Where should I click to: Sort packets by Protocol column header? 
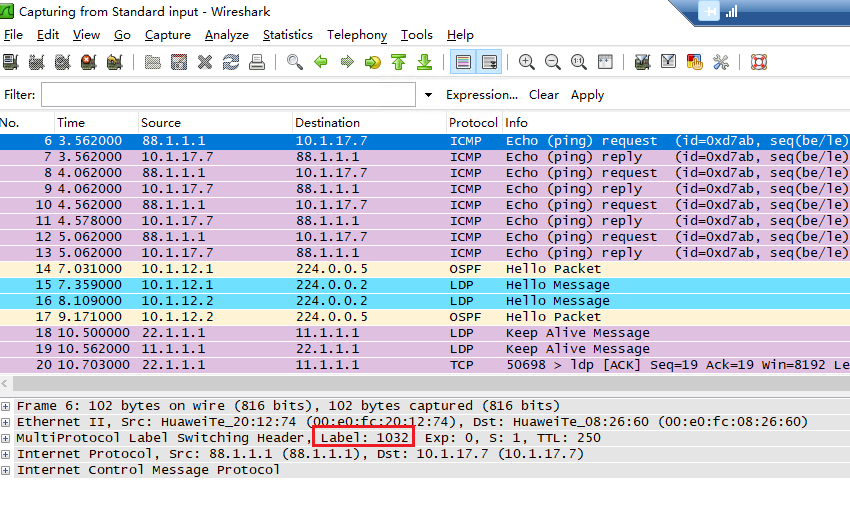coord(473,122)
